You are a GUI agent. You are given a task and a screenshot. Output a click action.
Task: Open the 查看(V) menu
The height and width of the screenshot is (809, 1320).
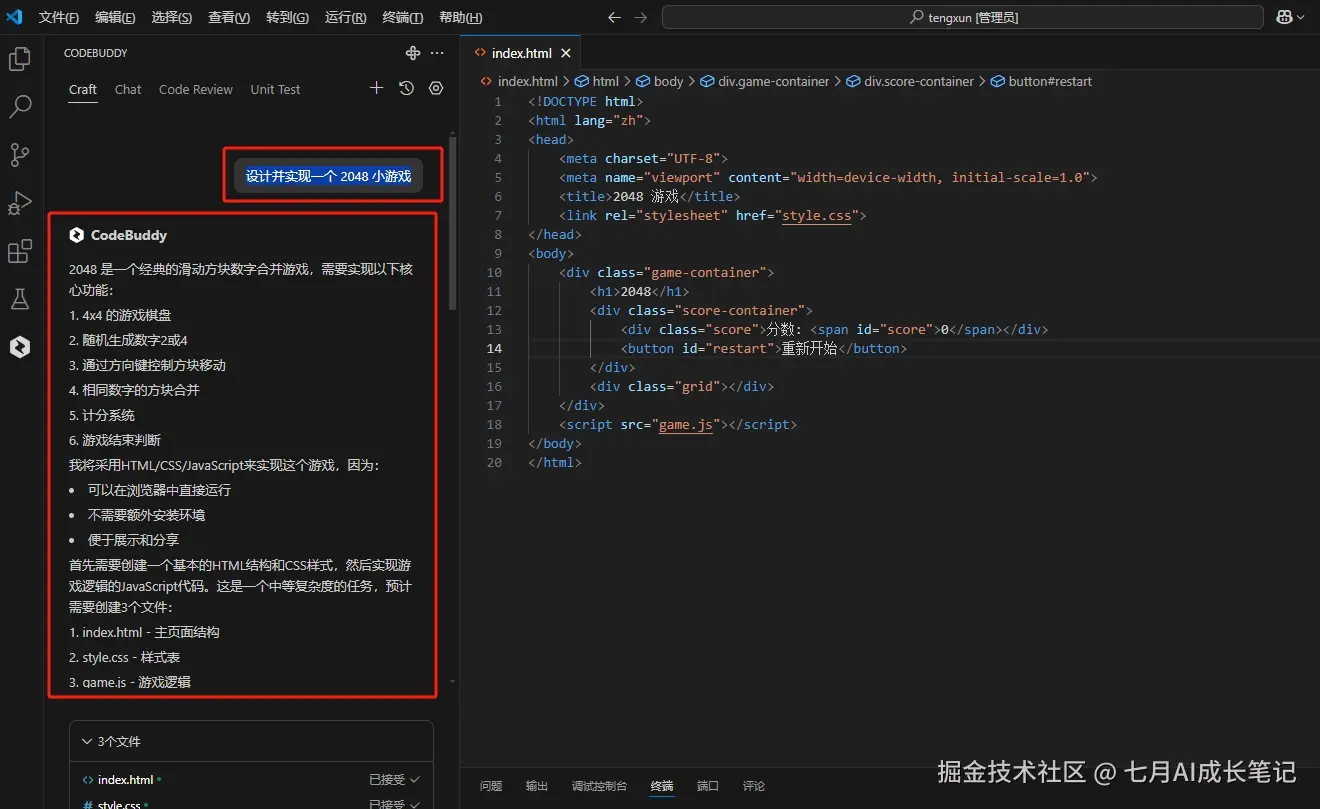(x=229, y=17)
